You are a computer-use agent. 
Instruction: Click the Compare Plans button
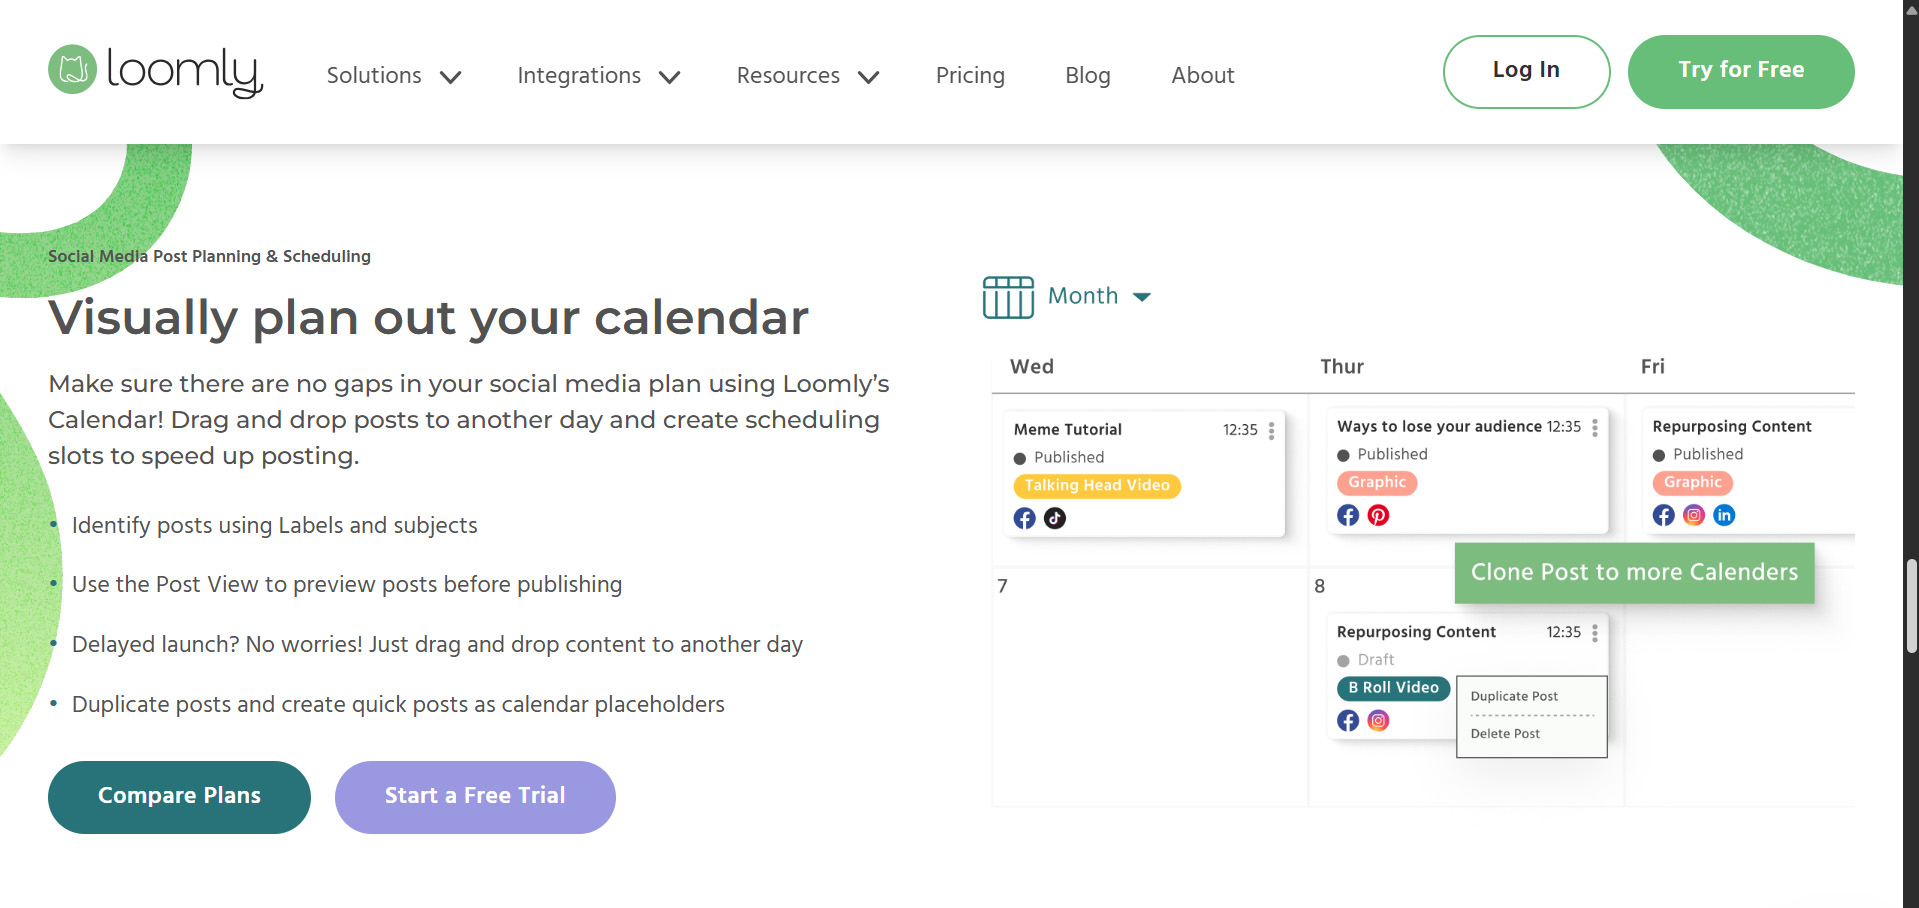point(179,796)
